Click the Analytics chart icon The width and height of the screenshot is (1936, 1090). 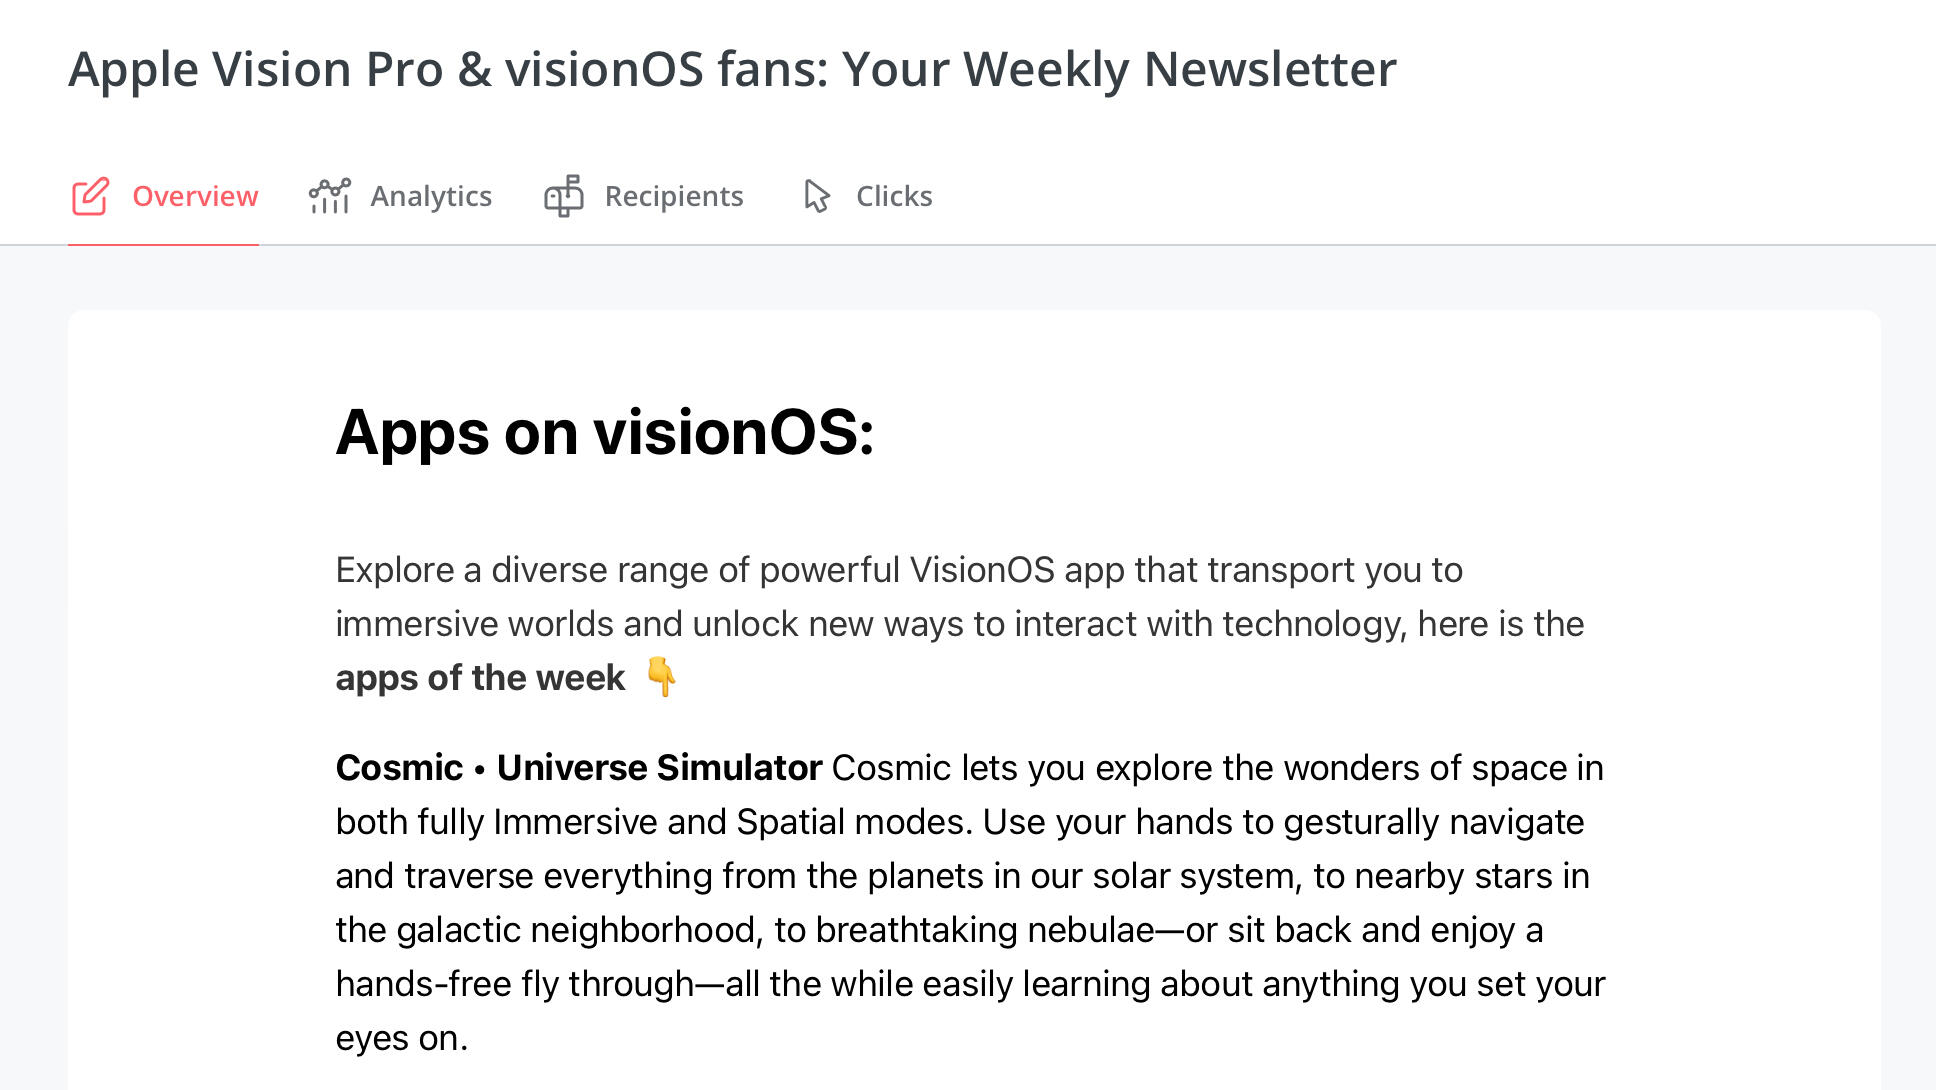(x=329, y=196)
